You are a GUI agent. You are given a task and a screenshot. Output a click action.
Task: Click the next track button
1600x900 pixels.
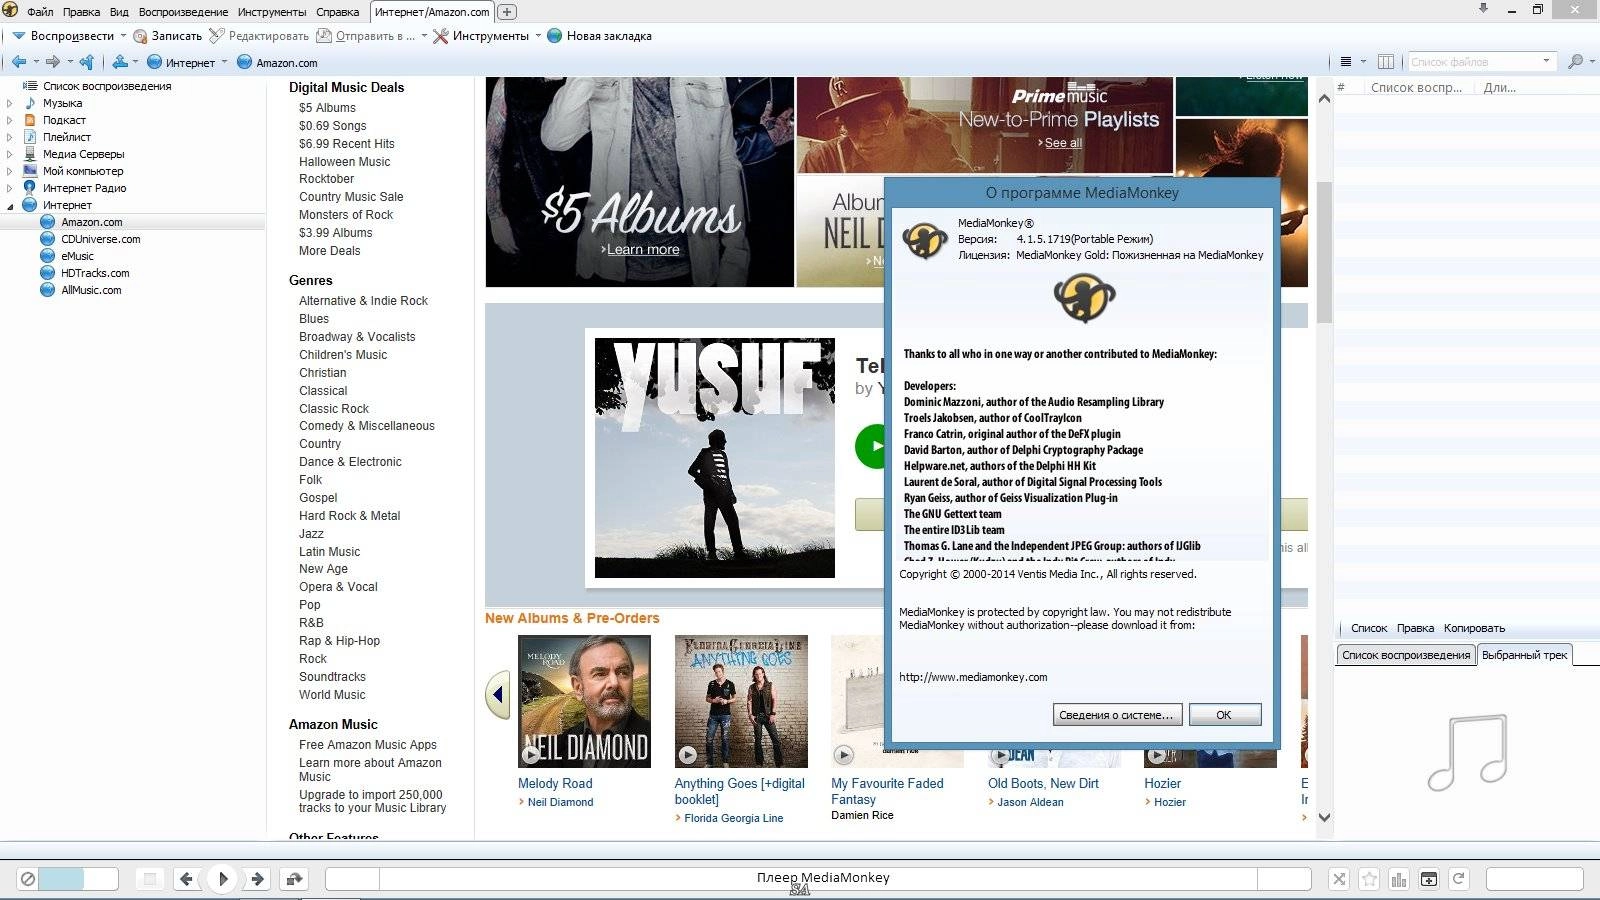tap(258, 879)
